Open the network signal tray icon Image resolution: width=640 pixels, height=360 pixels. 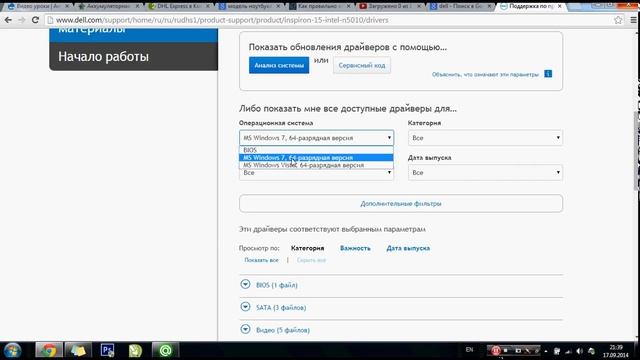click(x=568, y=351)
